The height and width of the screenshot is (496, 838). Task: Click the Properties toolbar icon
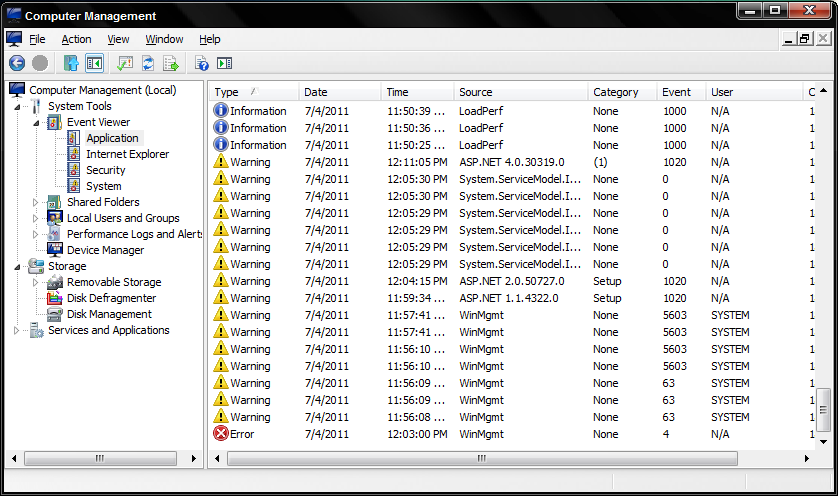click(x=125, y=63)
